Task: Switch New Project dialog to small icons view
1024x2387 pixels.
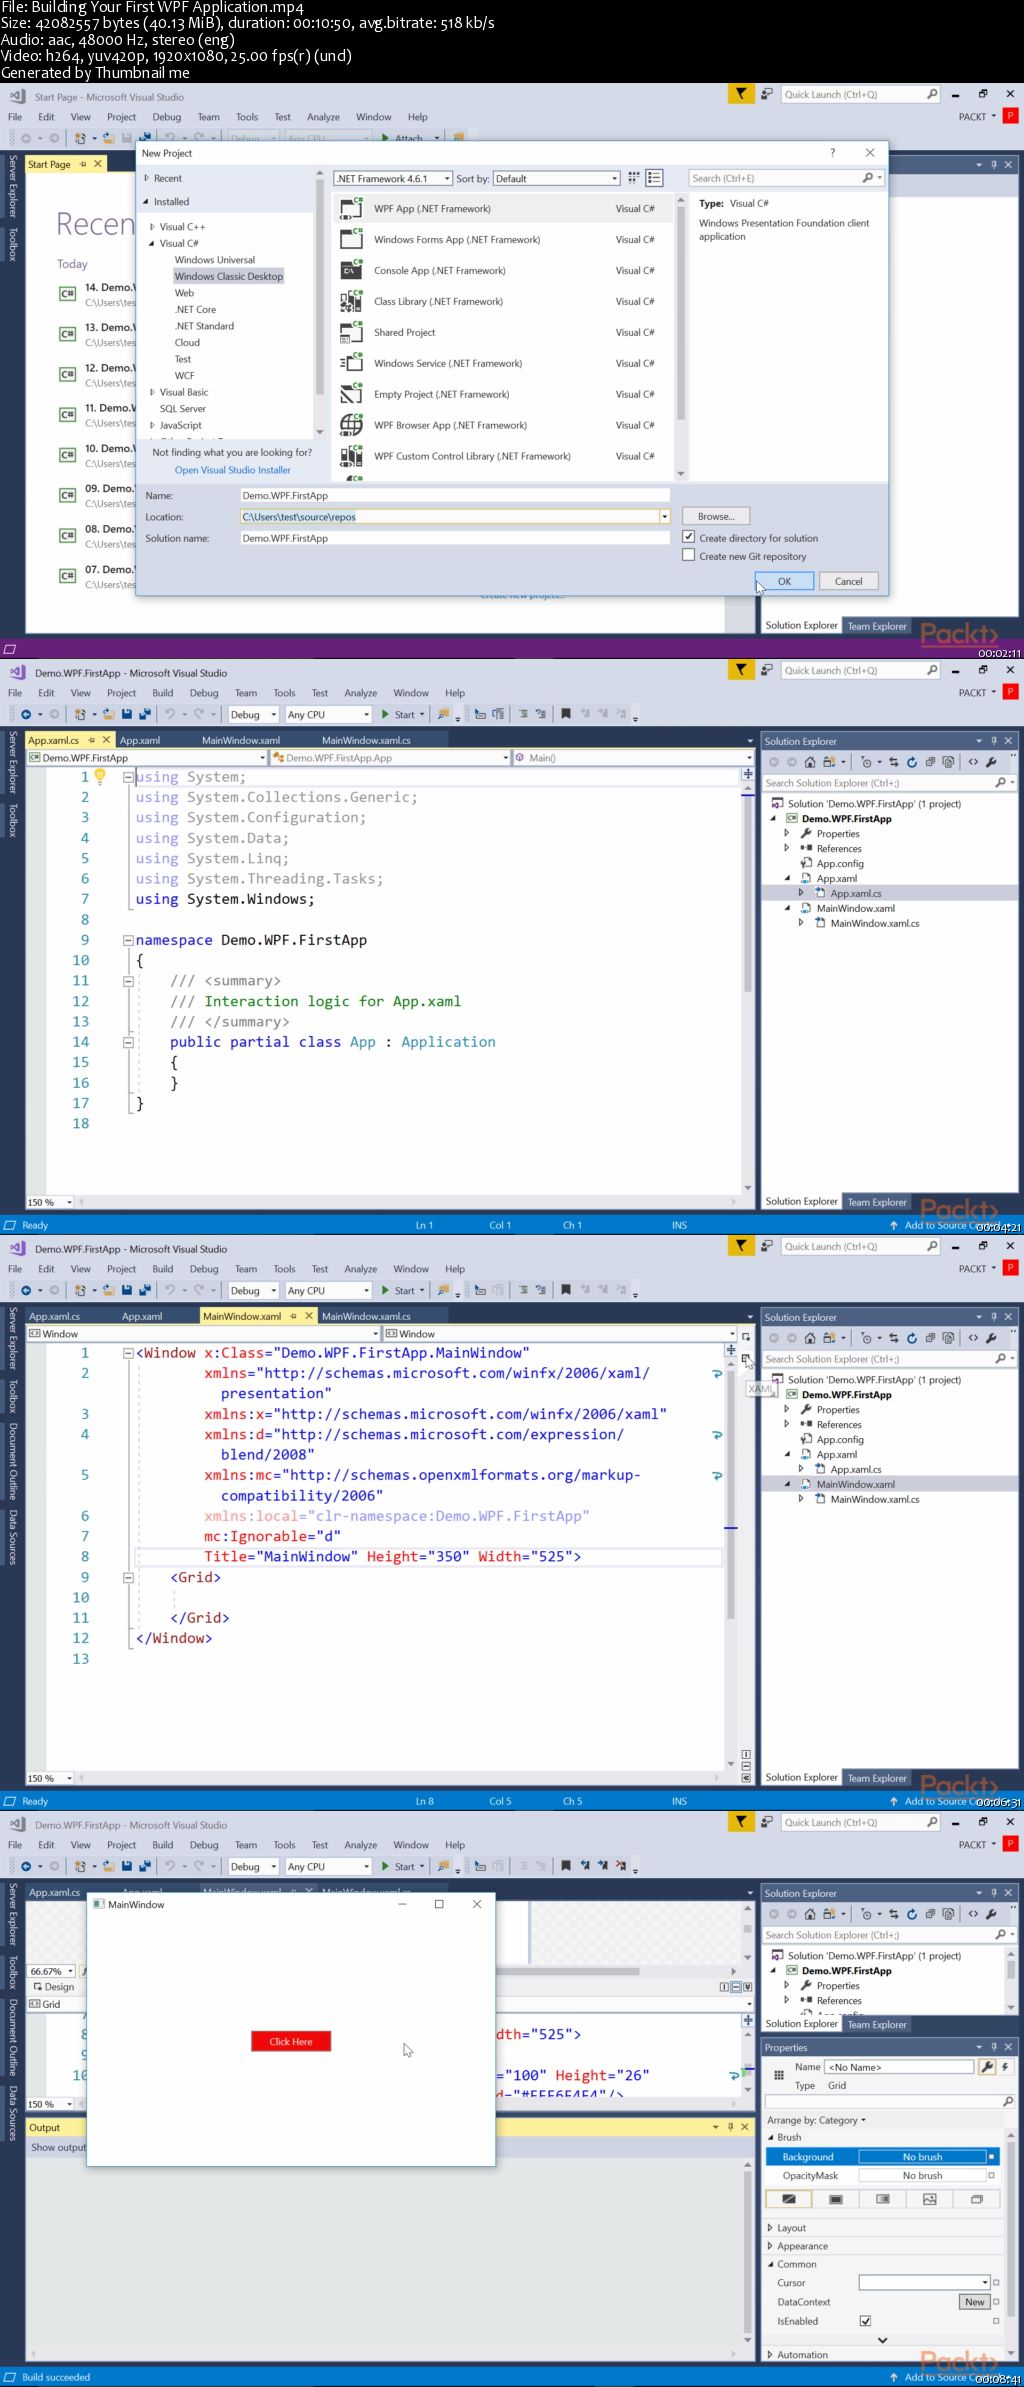Action: tap(633, 178)
